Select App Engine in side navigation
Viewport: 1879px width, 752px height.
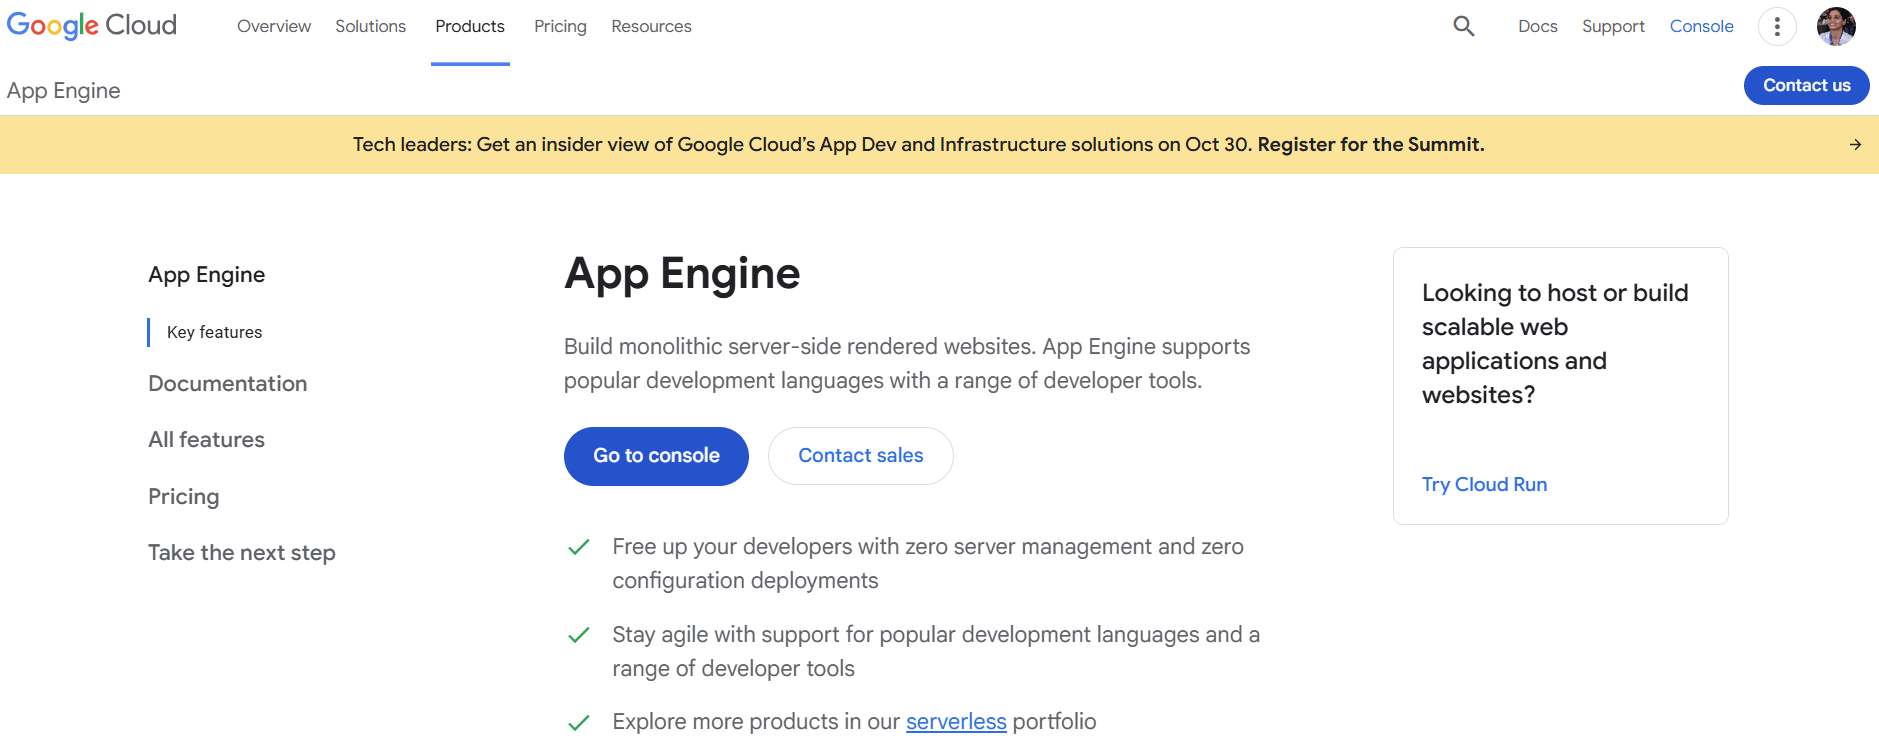(x=207, y=275)
